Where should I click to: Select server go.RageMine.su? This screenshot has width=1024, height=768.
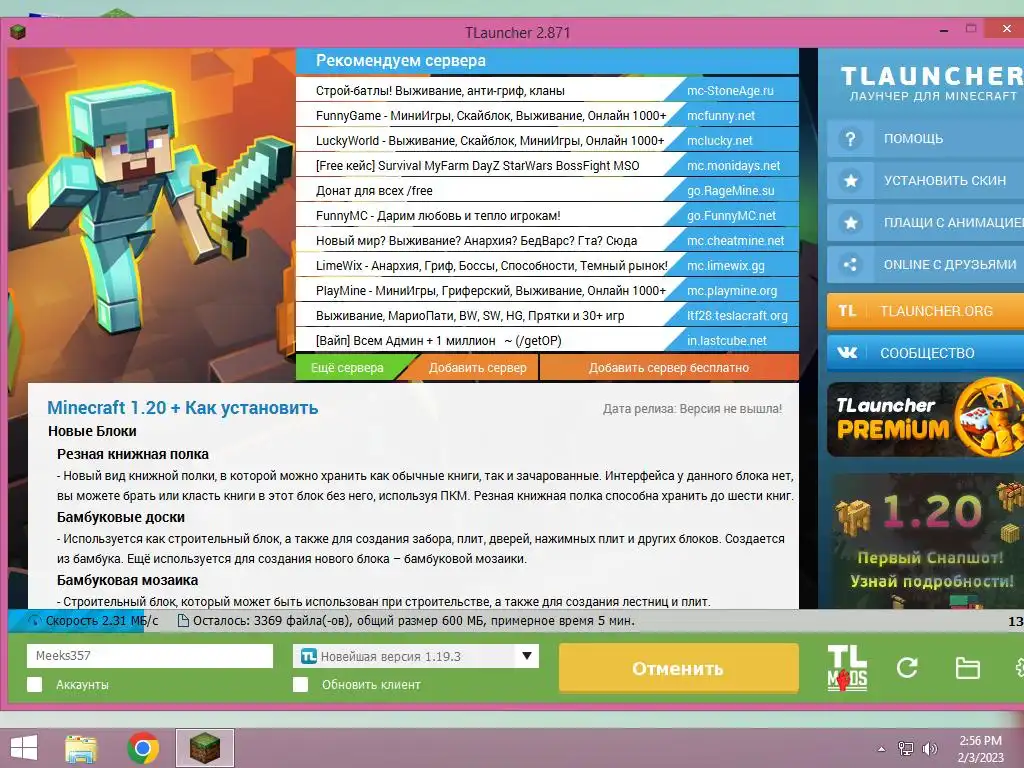pos(730,191)
